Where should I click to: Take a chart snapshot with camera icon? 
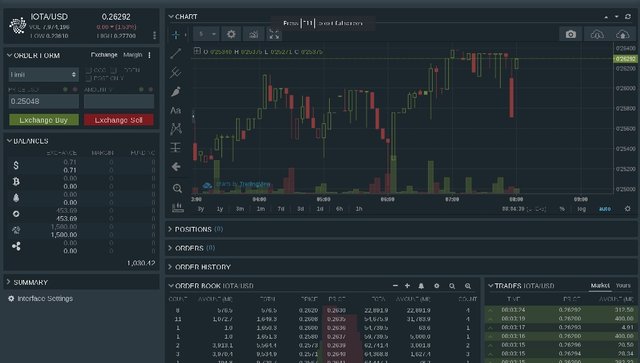pos(571,34)
